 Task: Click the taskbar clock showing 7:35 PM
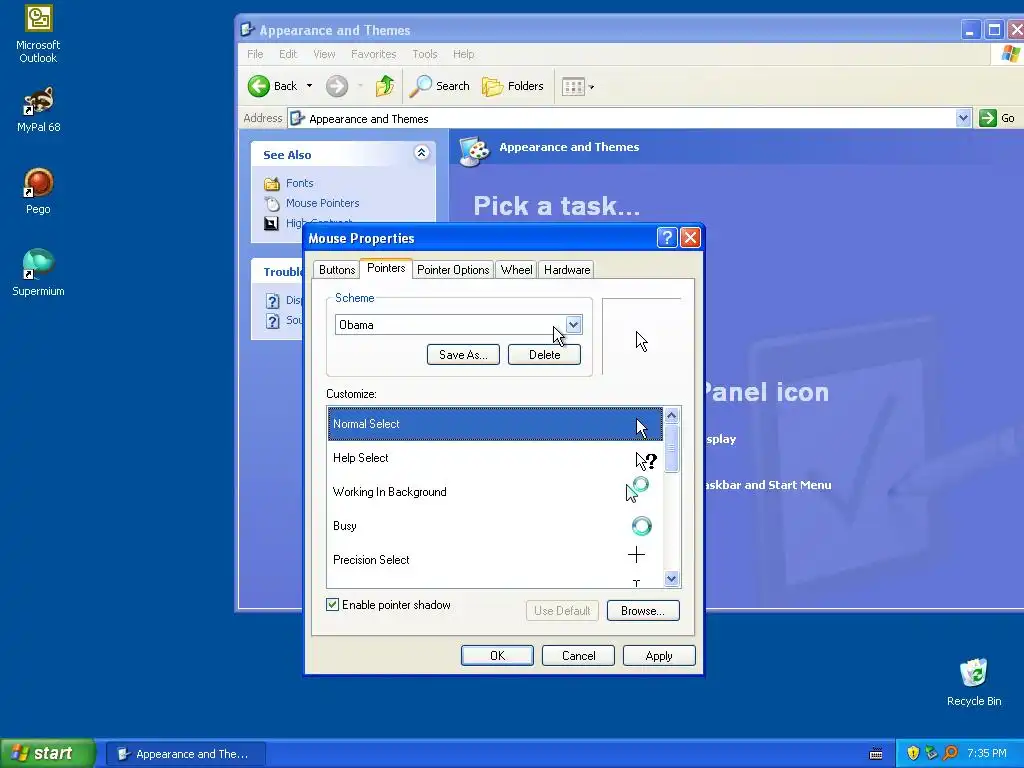(986, 754)
